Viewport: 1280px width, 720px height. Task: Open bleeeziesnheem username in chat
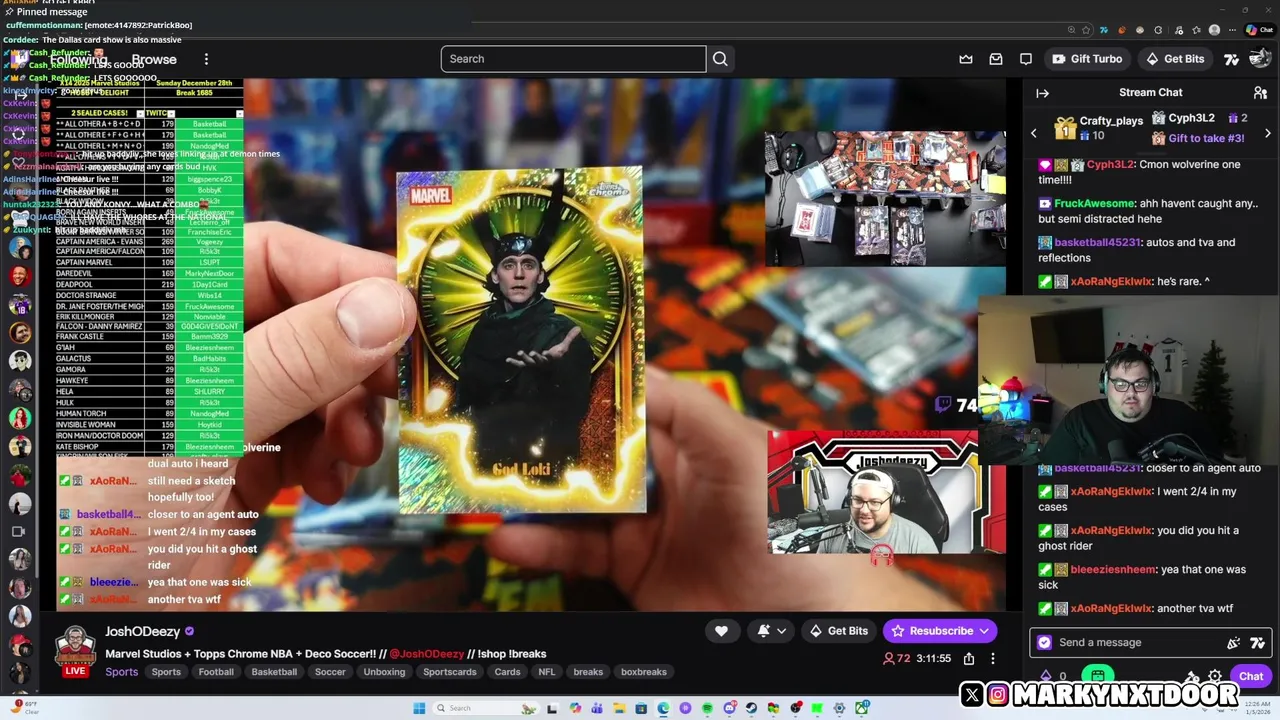(x=1113, y=569)
